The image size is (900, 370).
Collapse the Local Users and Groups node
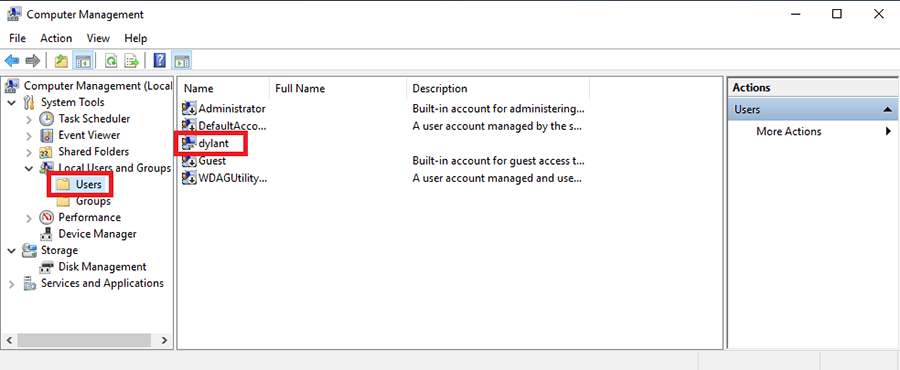click(x=29, y=168)
